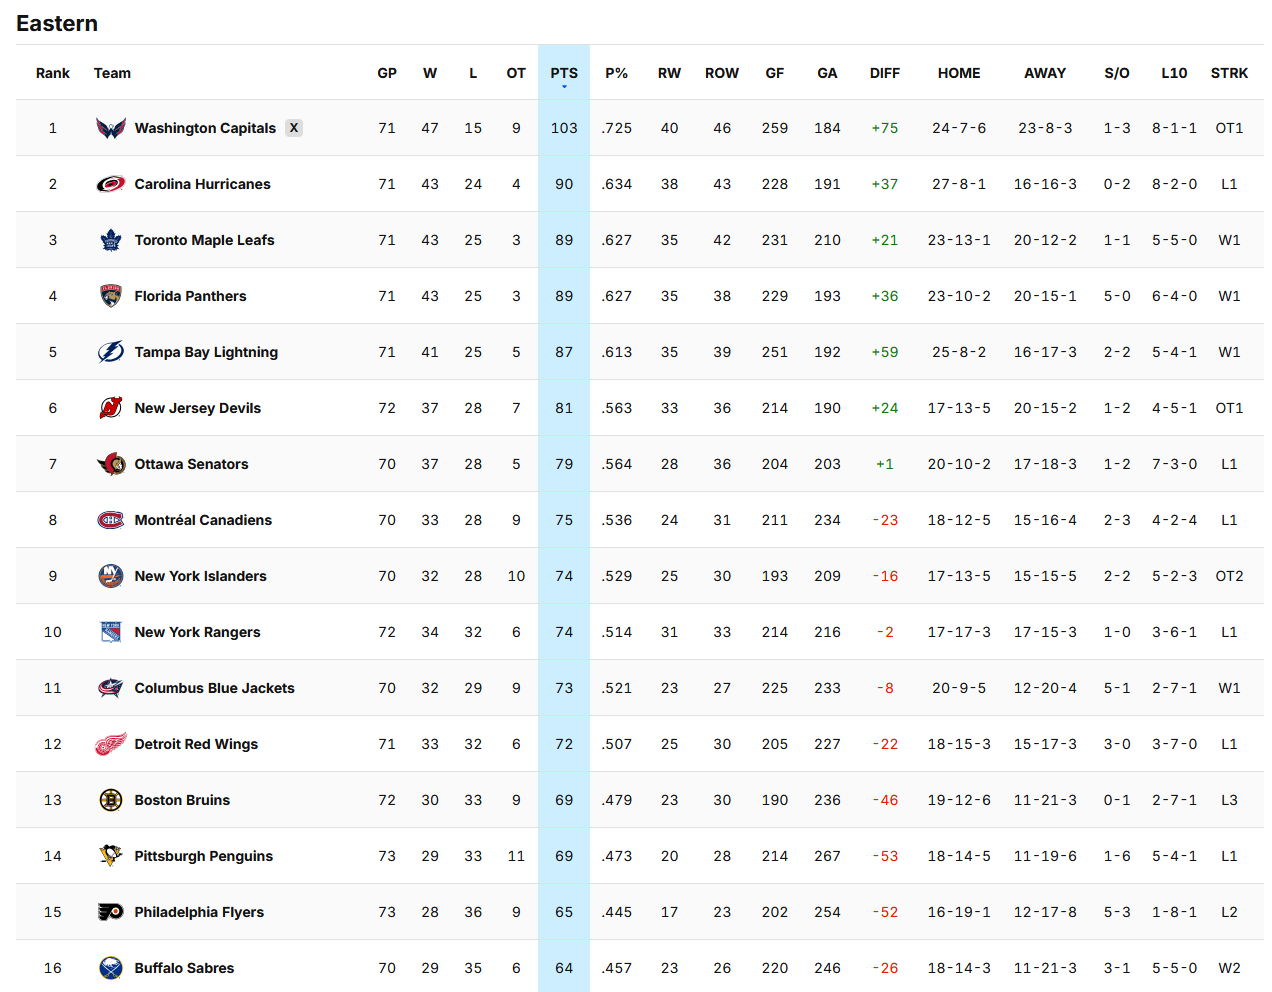Open the Washington Capitals team link
The image size is (1272, 992).
pos(205,128)
